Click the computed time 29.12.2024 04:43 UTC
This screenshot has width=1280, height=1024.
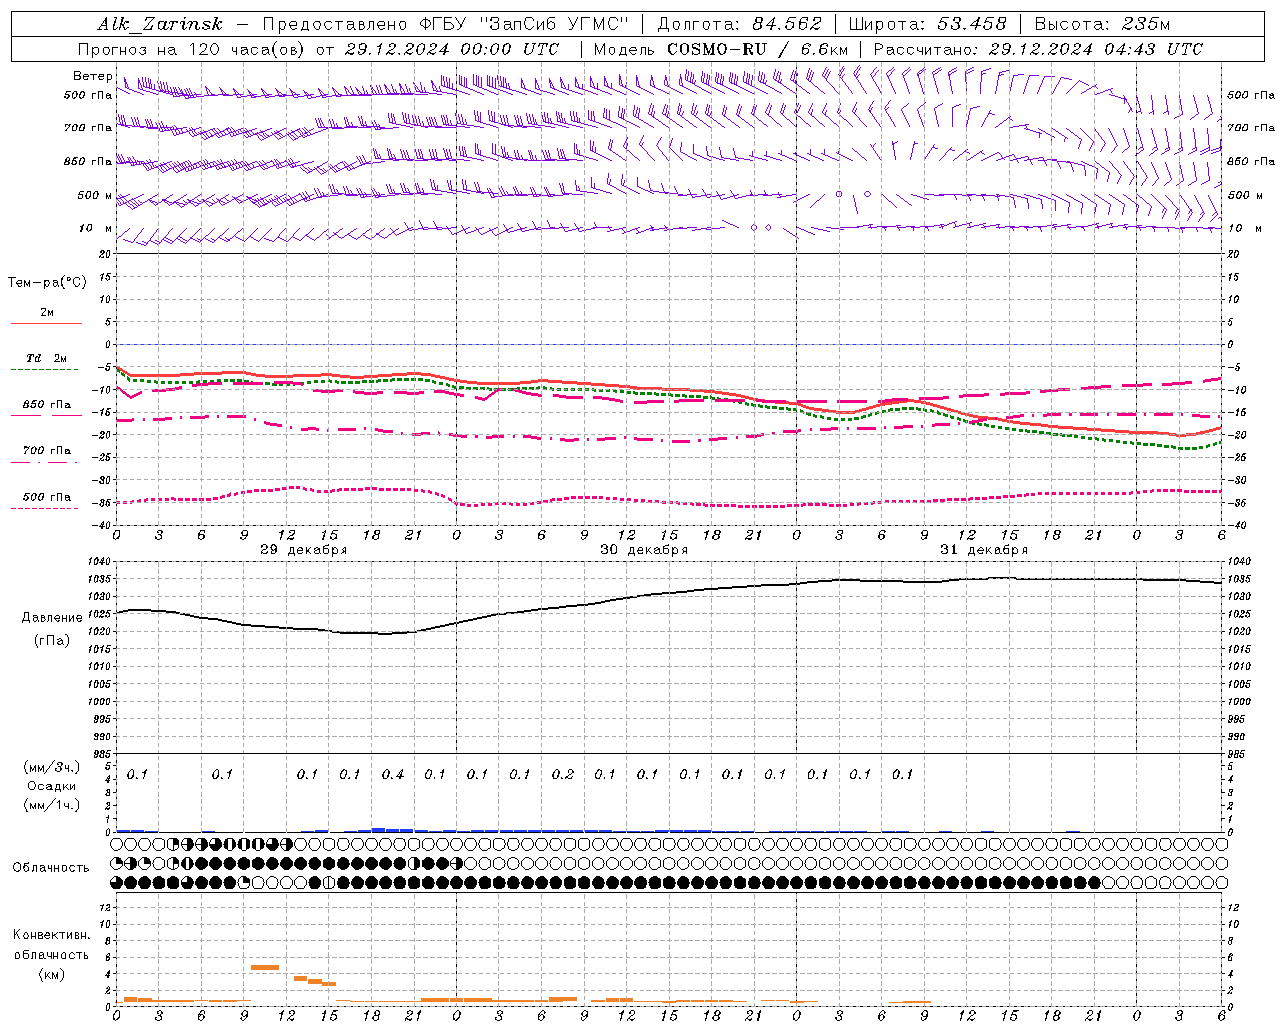[x=1095, y=49]
